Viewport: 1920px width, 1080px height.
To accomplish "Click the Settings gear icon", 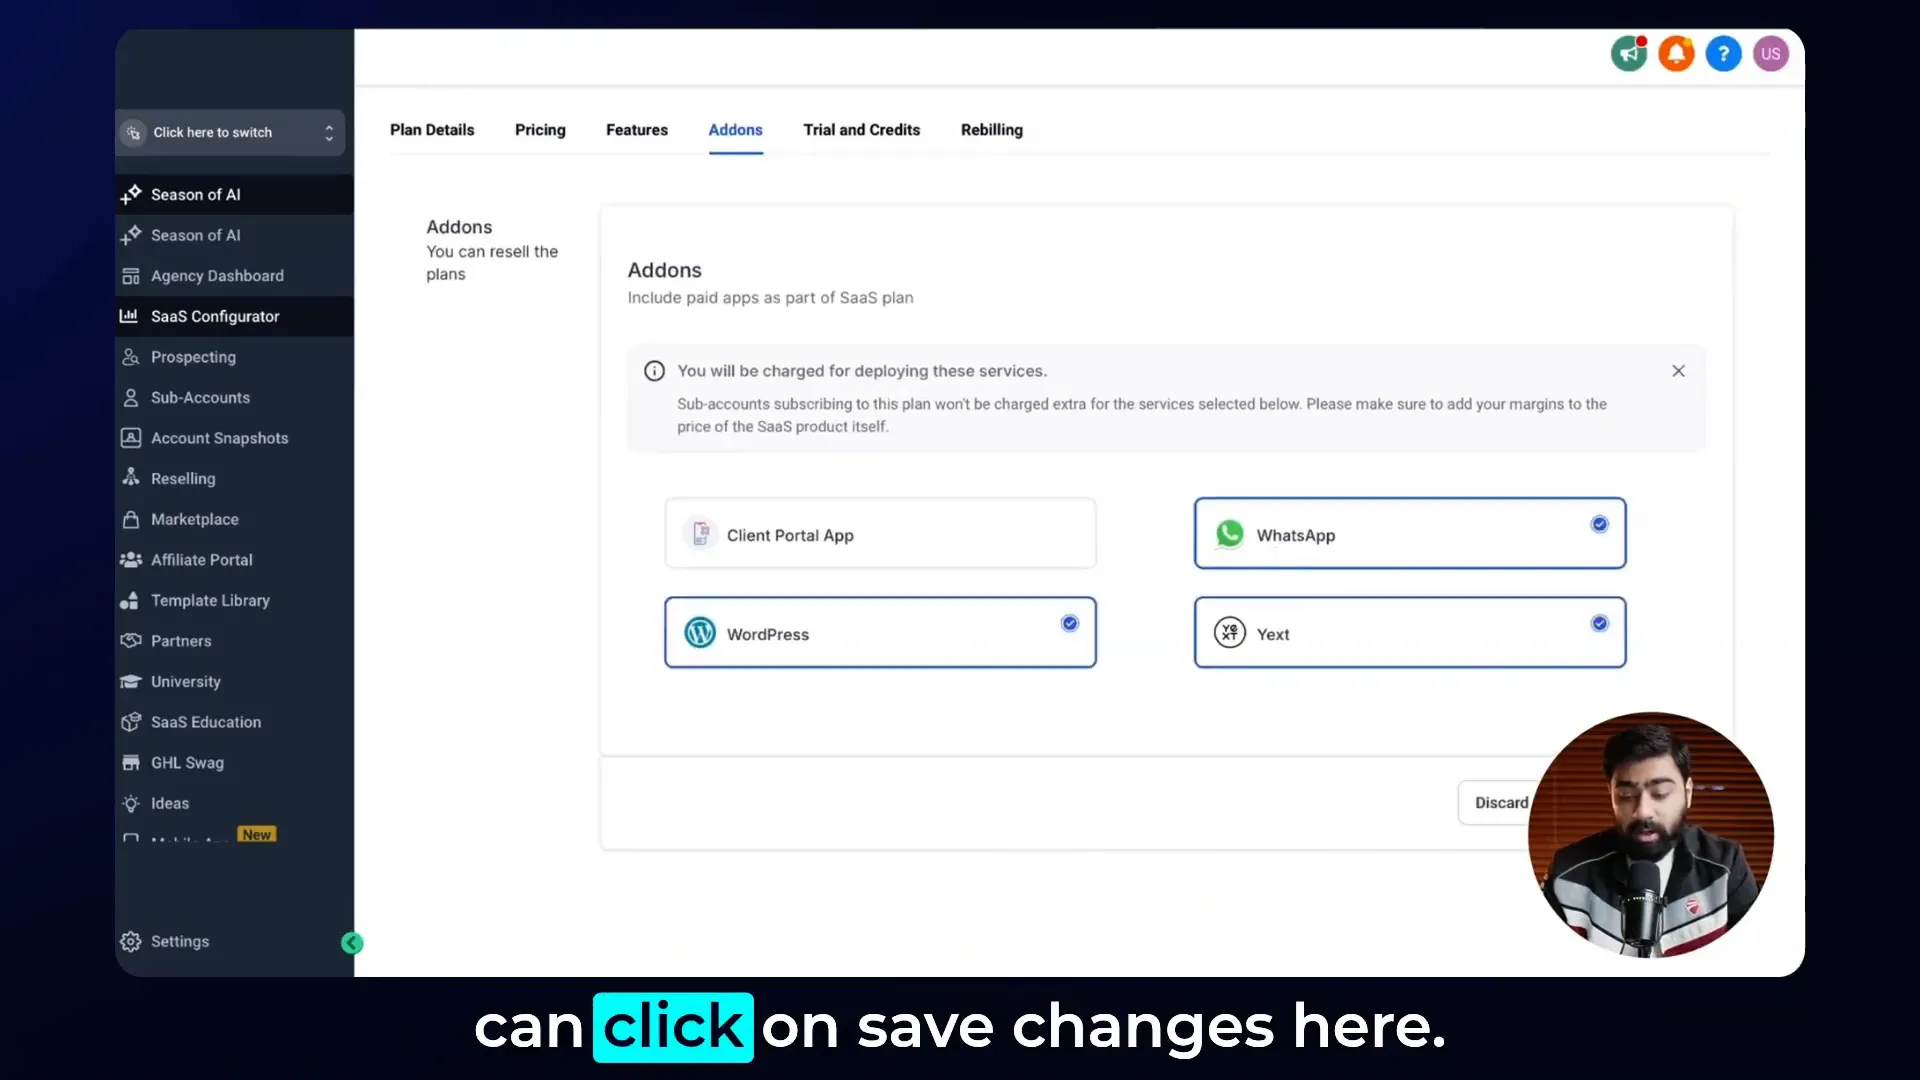I will (130, 942).
